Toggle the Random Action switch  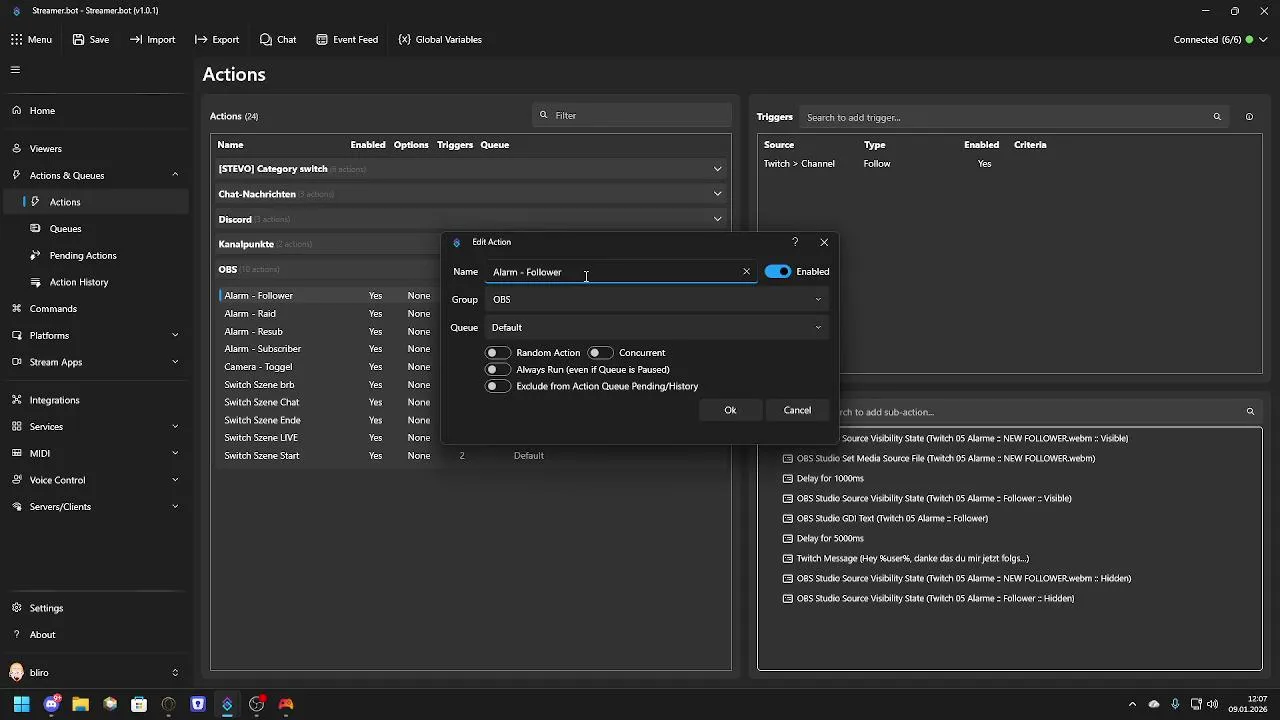tap(497, 353)
